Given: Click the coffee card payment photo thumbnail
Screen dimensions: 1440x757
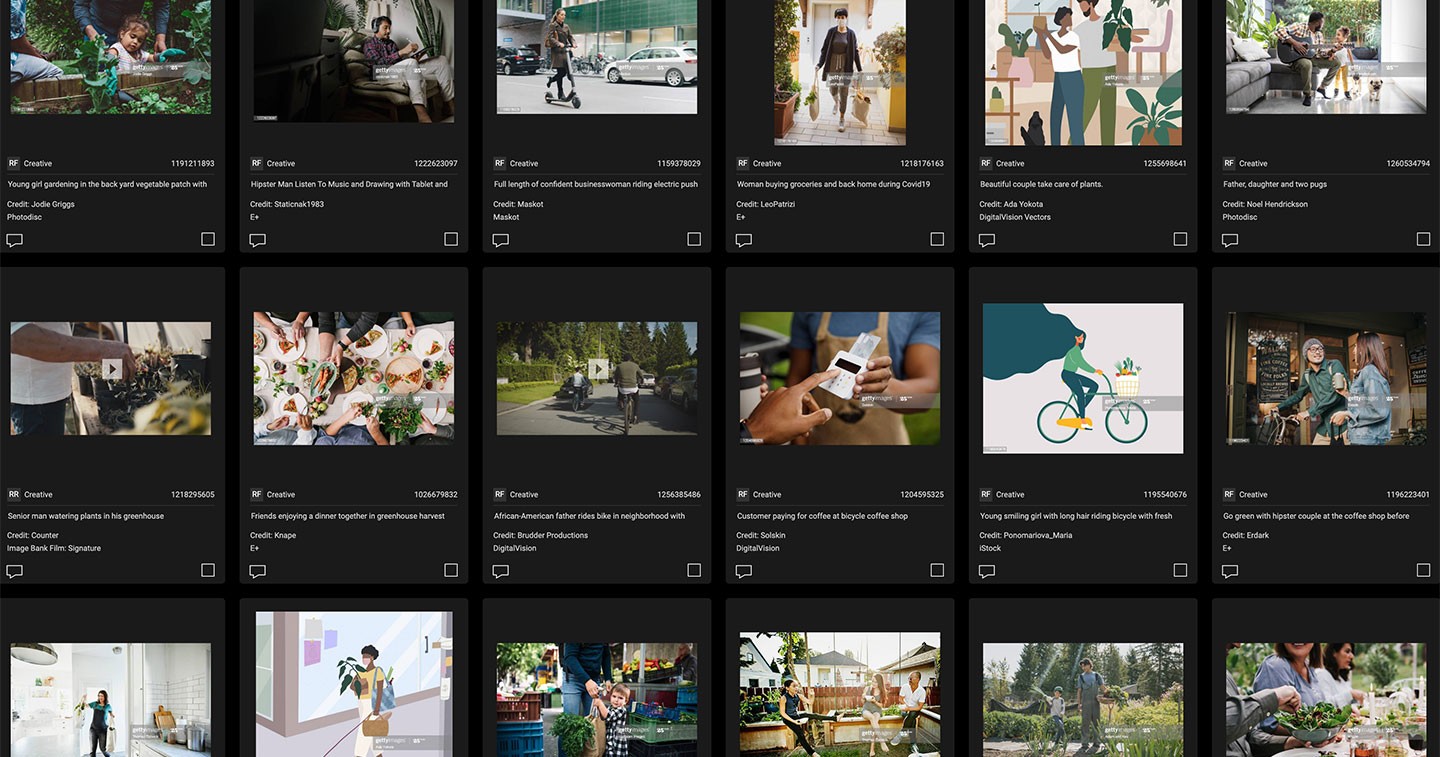Looking at the screenshot, I should (840, 378).
